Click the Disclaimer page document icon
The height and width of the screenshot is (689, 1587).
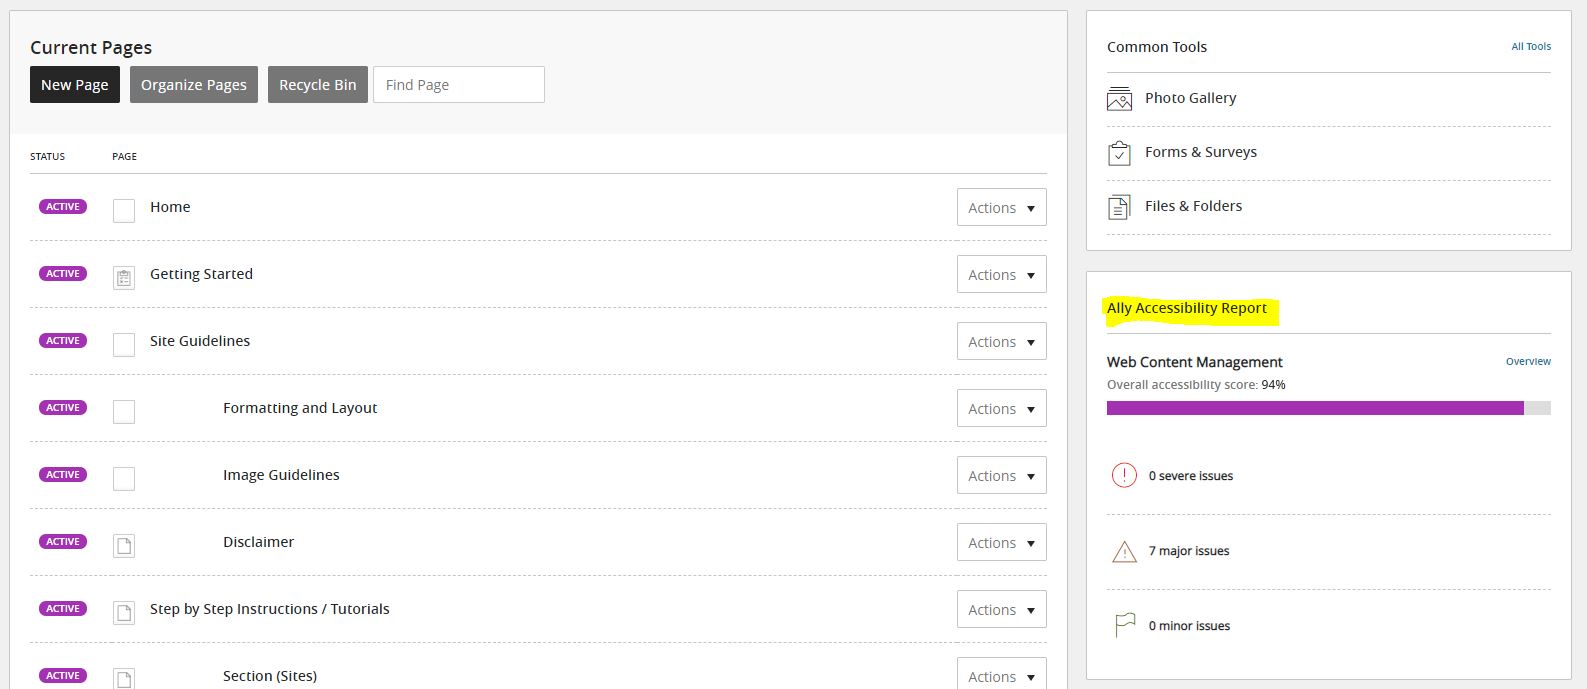[x=124, y=545]
